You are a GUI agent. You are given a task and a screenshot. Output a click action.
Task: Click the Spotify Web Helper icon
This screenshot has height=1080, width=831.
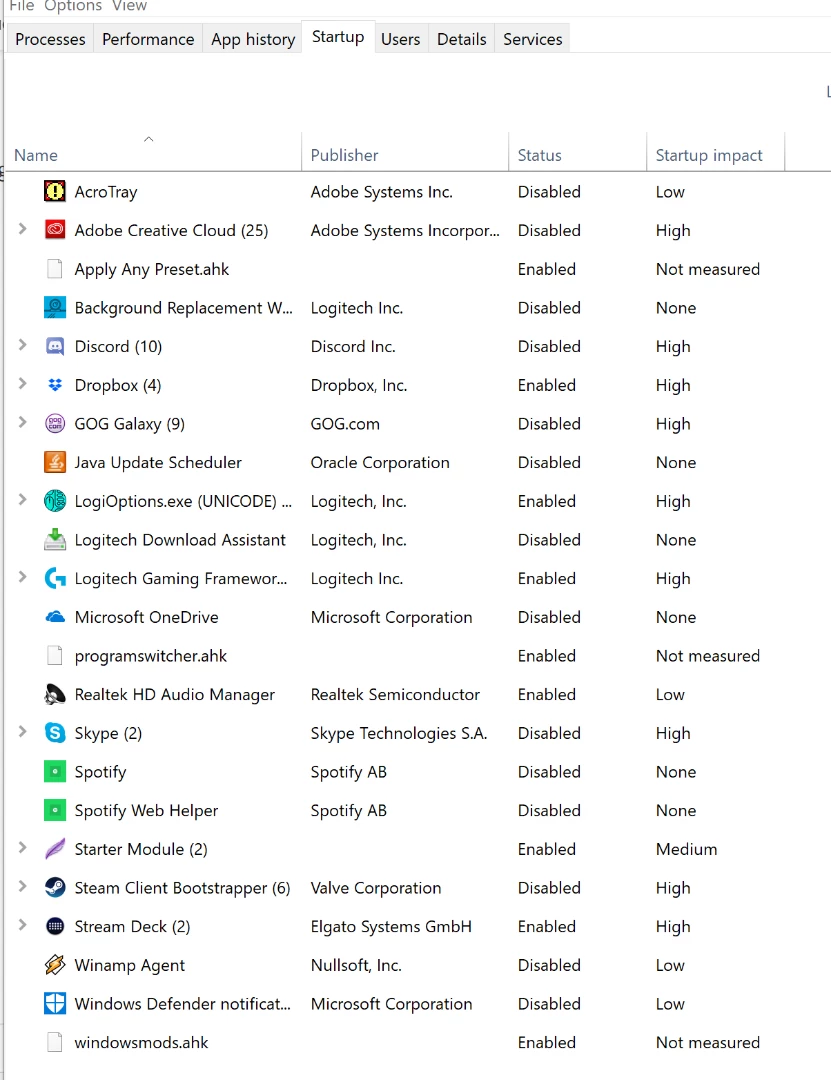55,810
